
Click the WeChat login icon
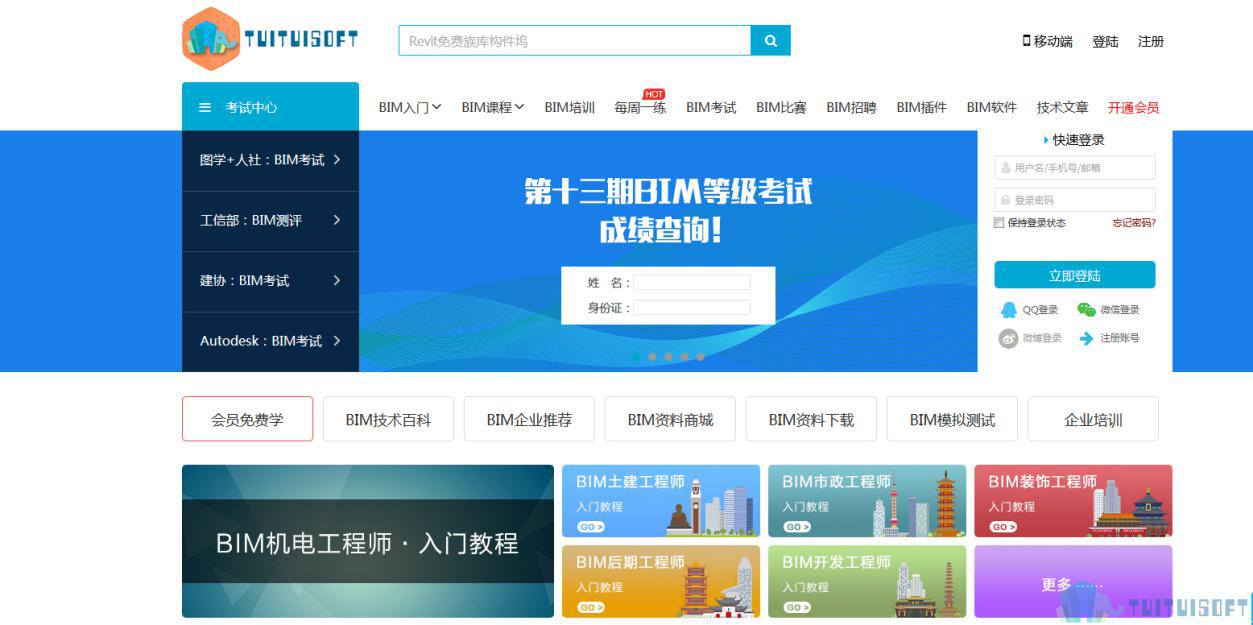tap(1086, 309)
